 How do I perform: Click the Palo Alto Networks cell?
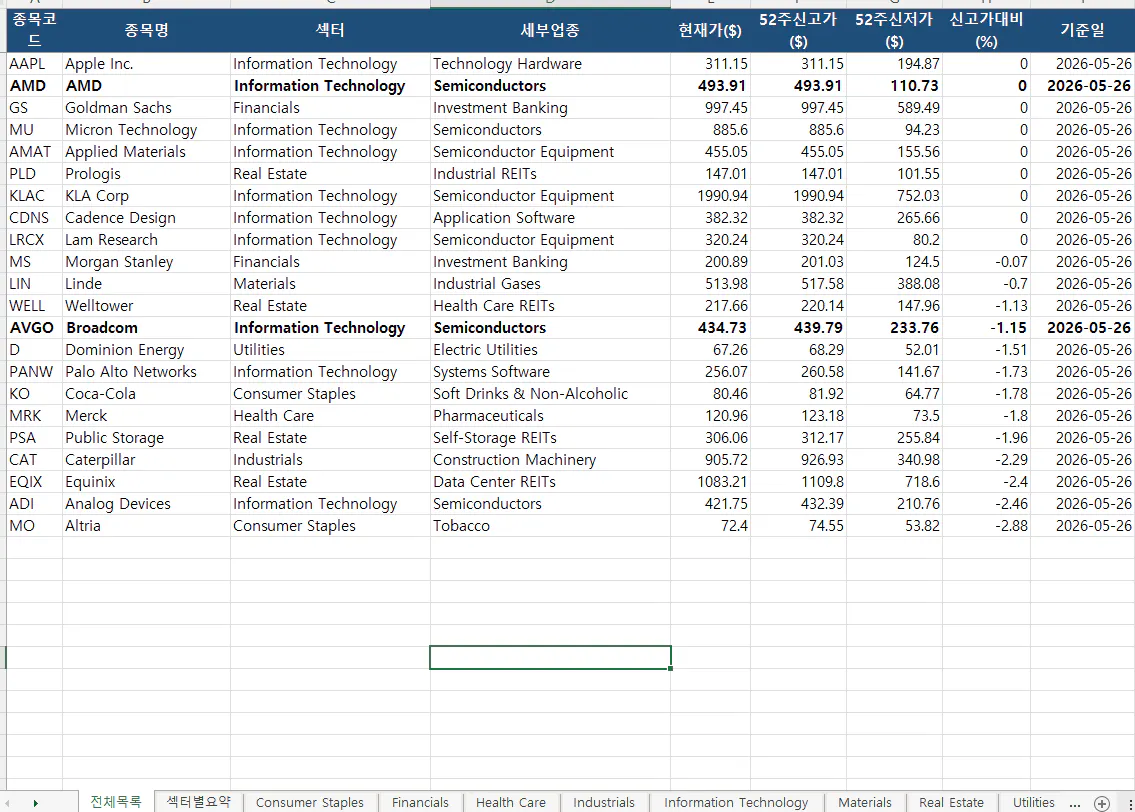(146, 372)
